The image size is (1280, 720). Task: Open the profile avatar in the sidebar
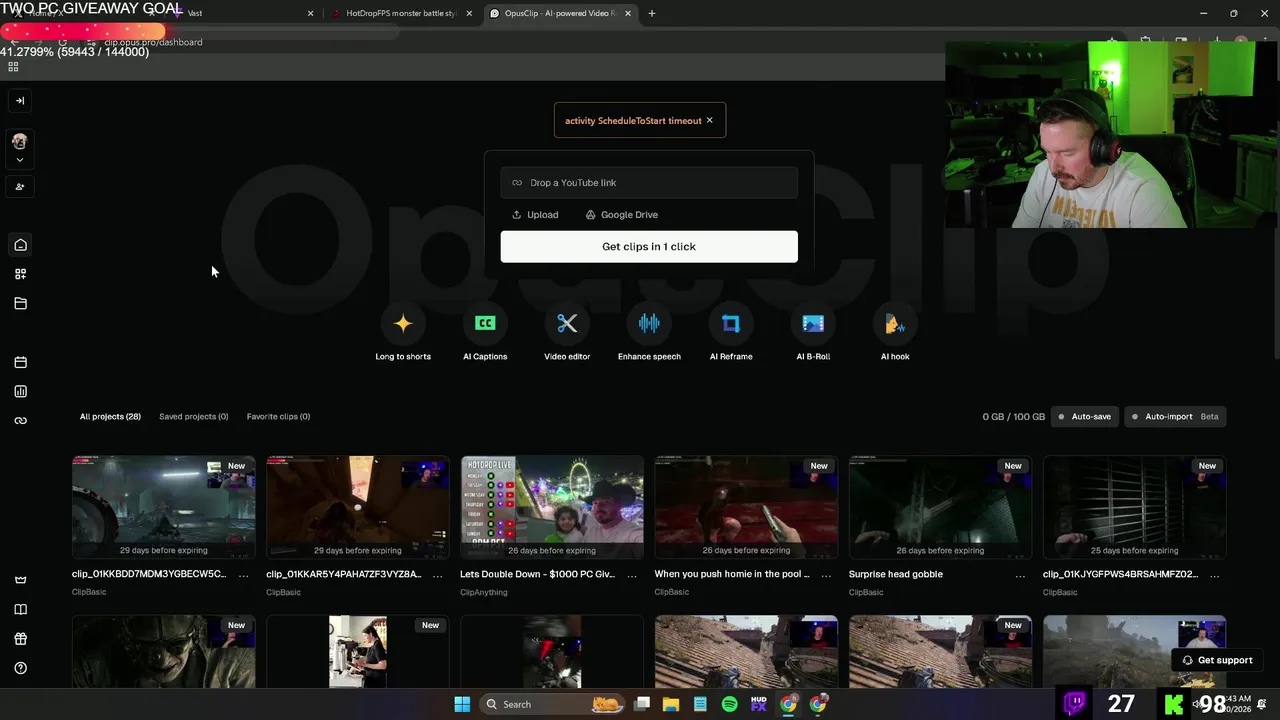tap(19, 141)
